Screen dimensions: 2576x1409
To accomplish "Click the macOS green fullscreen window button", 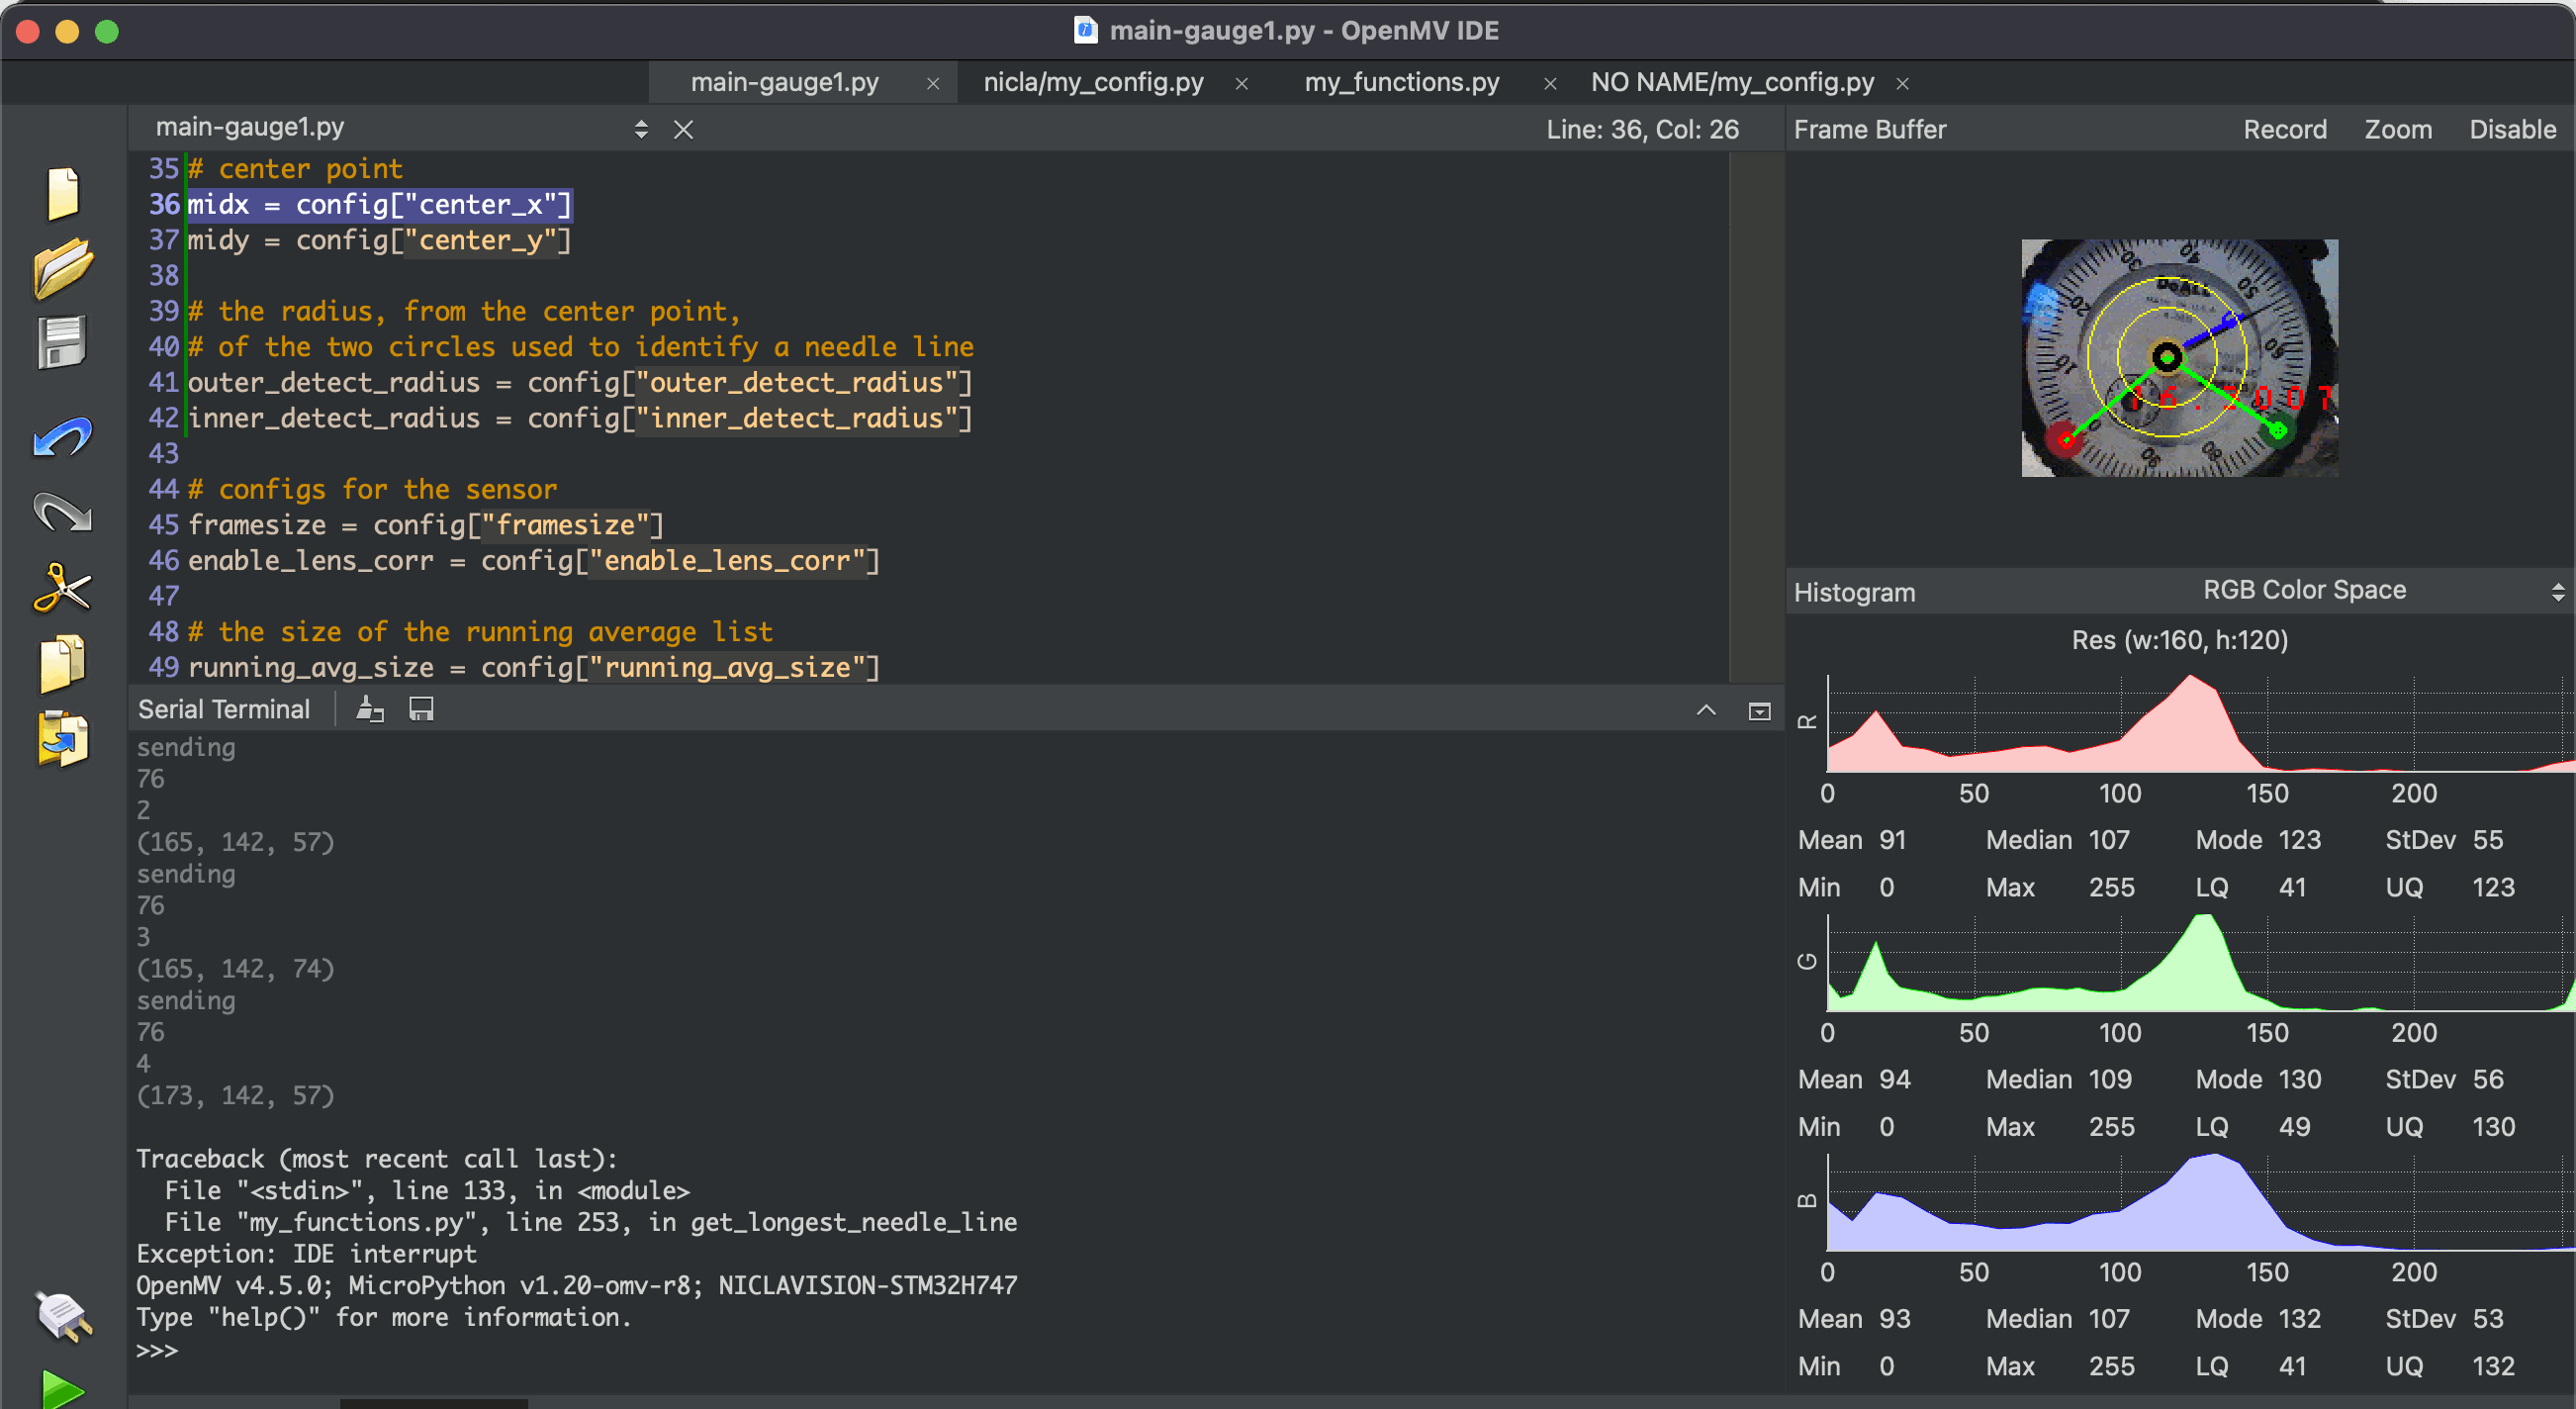I will 107,32.
